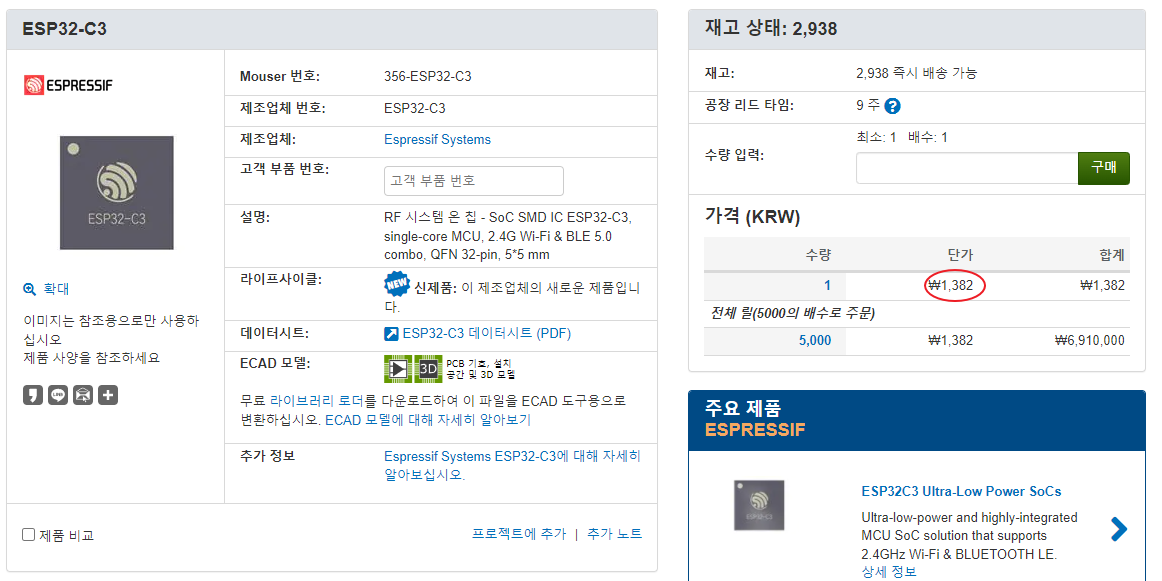Share via the email envelope icon
Viewport: 1162px width, 581px height.
coord(83,395)
